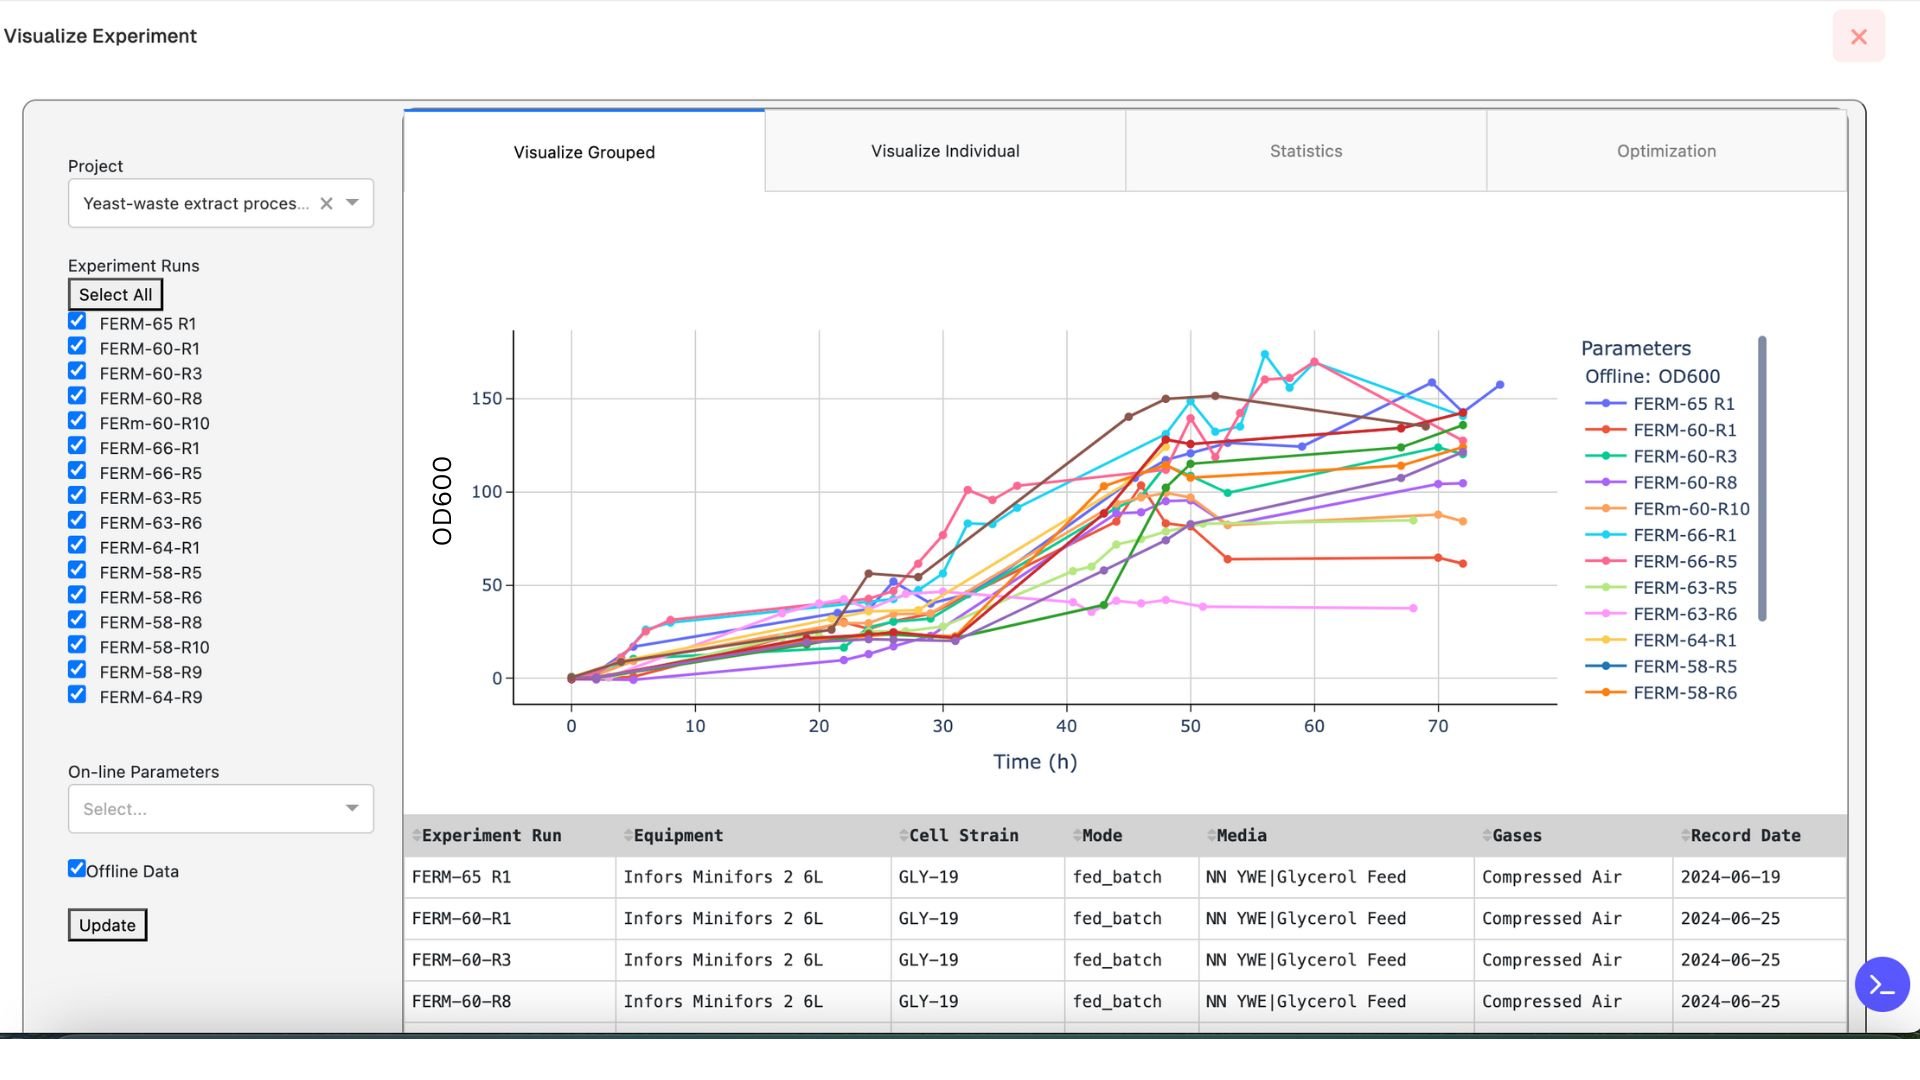Sort table by Media column arrows
The width and height of the screenshot is (1920, 1080).
(x=1211, y=836)
